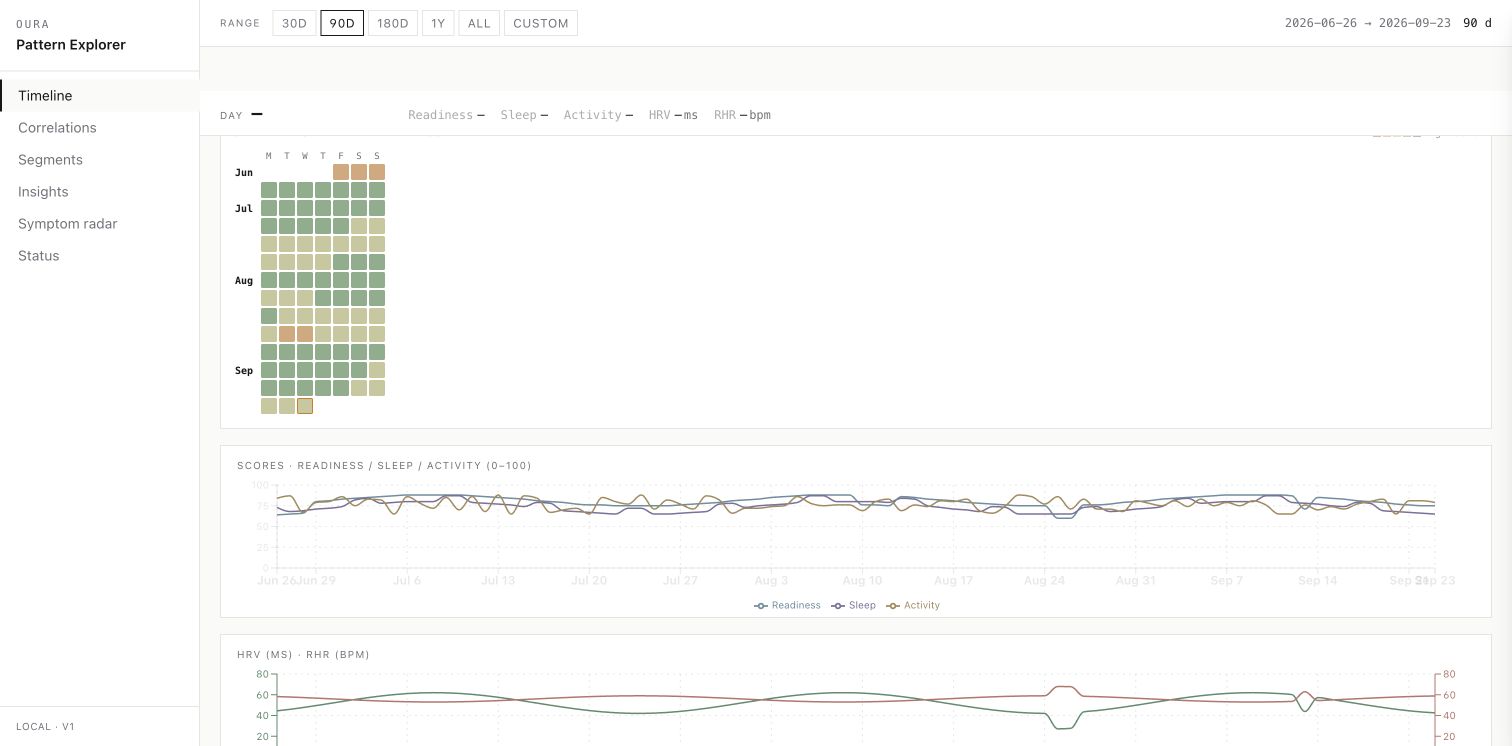The image size is (1512, 746).
Task: Click the Sep 7 axis label
Action: click(1227, 580)
